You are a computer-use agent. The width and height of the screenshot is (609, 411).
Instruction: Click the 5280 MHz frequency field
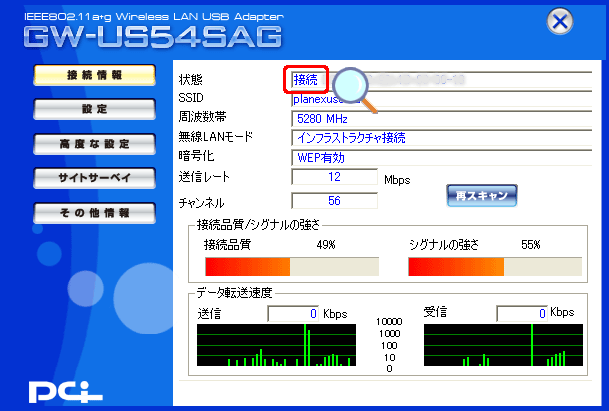point(442,118)
